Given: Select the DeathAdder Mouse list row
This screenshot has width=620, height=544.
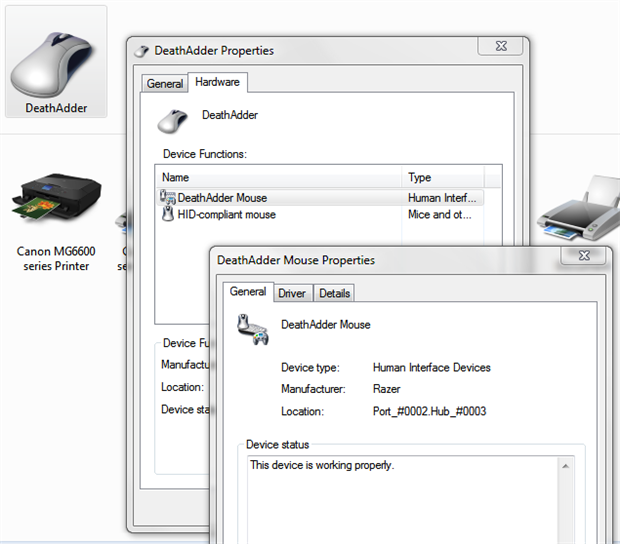Looking at the screenshot, I should coord(319,197).
